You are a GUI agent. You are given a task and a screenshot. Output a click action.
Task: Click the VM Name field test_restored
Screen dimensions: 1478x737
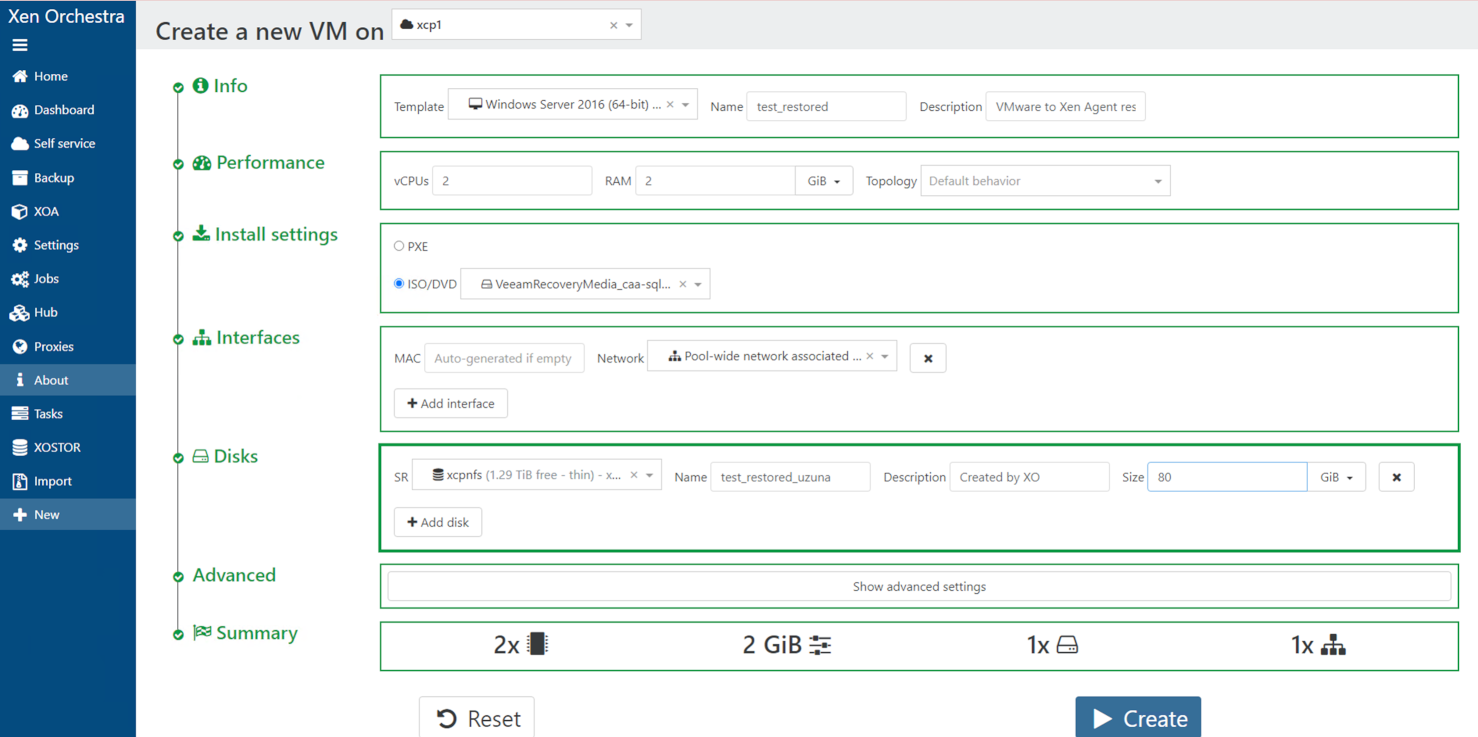pos(826,107)
